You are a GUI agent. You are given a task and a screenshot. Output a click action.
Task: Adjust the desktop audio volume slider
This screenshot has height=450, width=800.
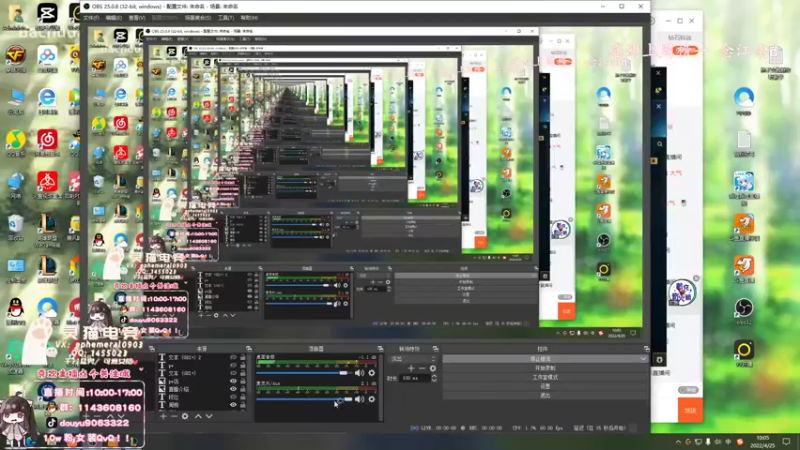coord(304,373)
